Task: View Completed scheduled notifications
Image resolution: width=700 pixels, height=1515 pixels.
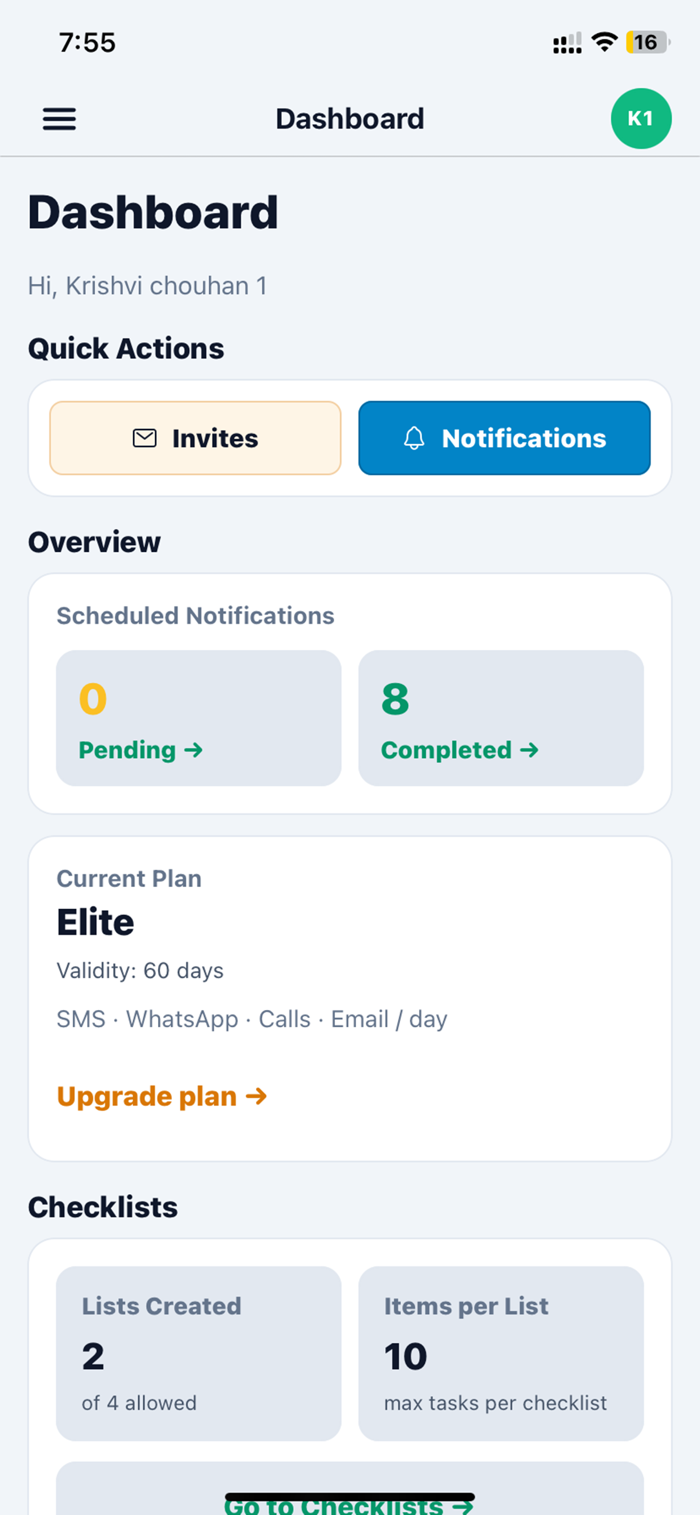Action: point(501,718)
